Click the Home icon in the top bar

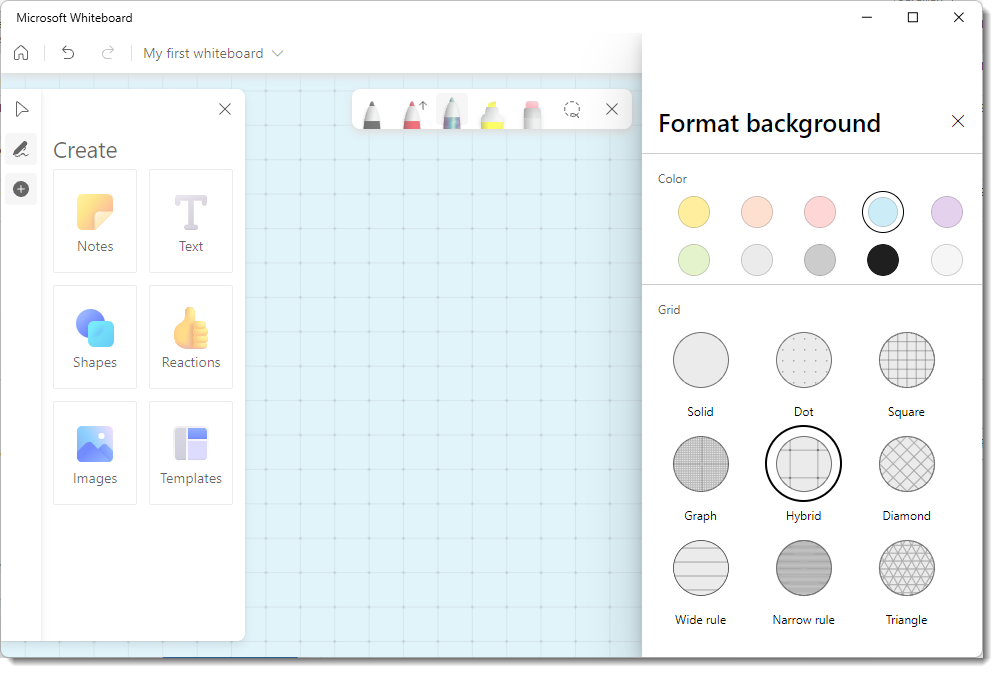(x=21, y=53)
